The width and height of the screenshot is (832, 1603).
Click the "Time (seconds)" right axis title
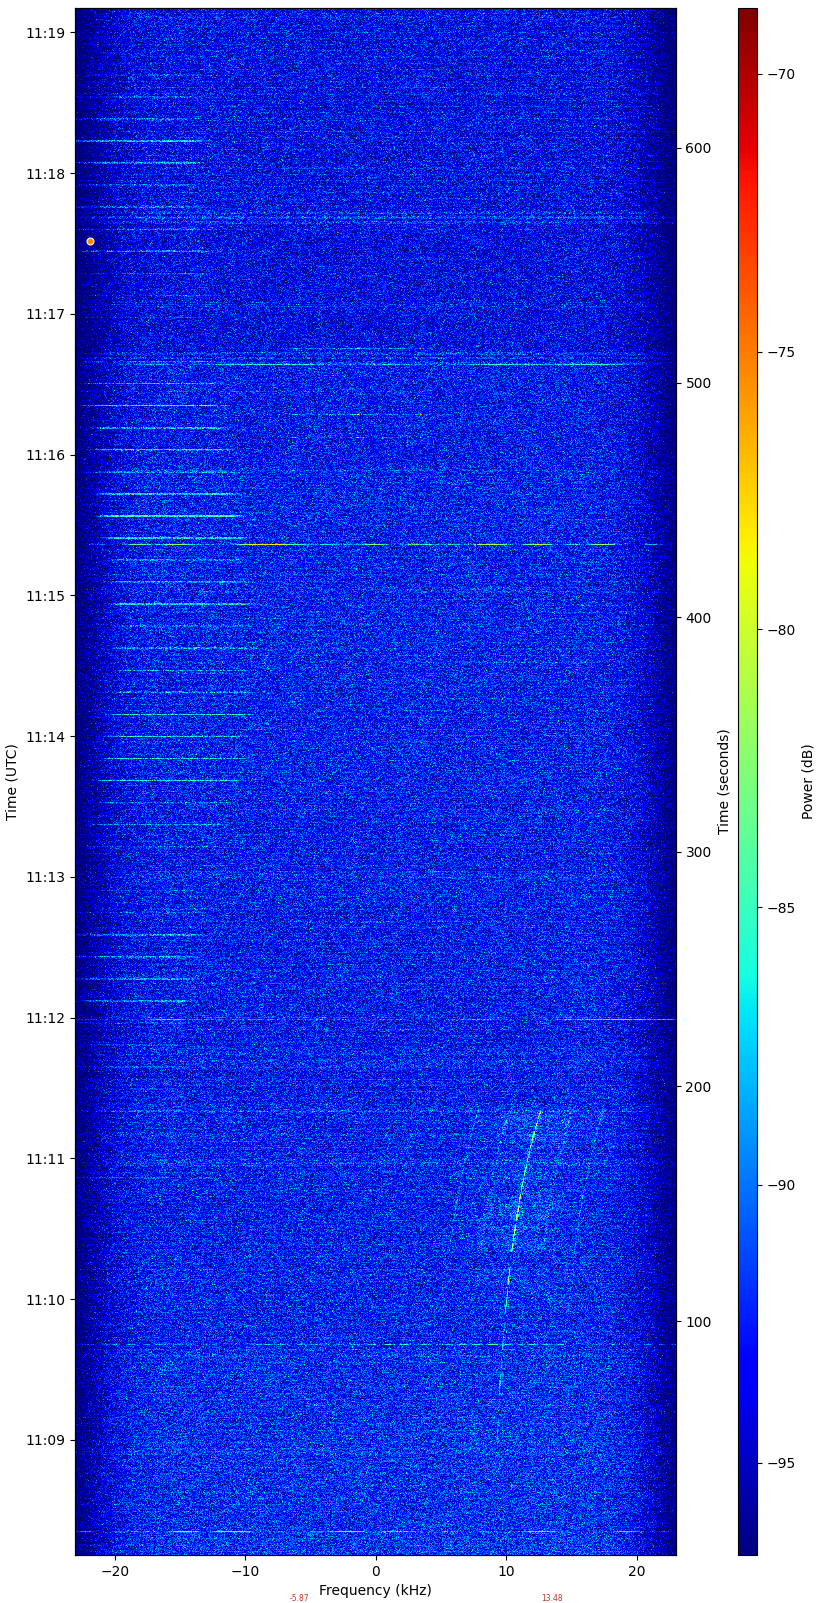(724, 782)
